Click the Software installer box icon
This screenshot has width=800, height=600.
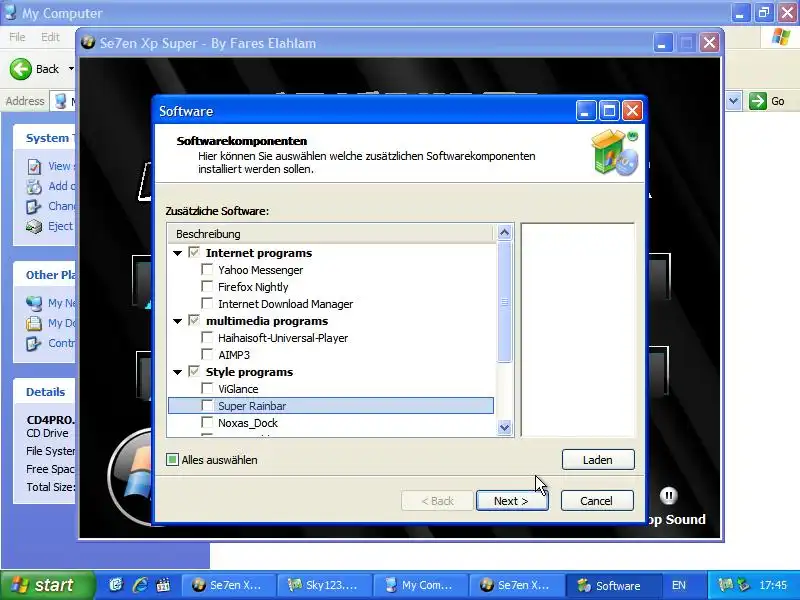tap(615, 153)
